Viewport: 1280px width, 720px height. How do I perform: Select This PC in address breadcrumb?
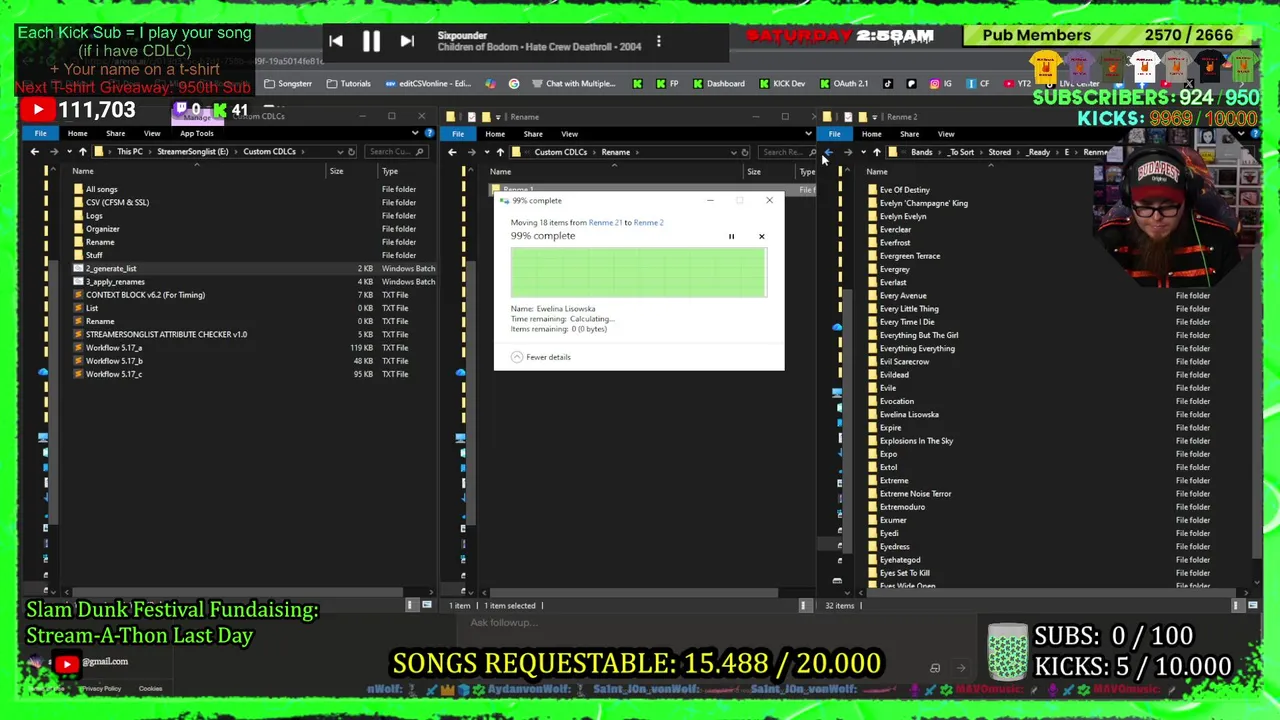click(x=129, y=152)
